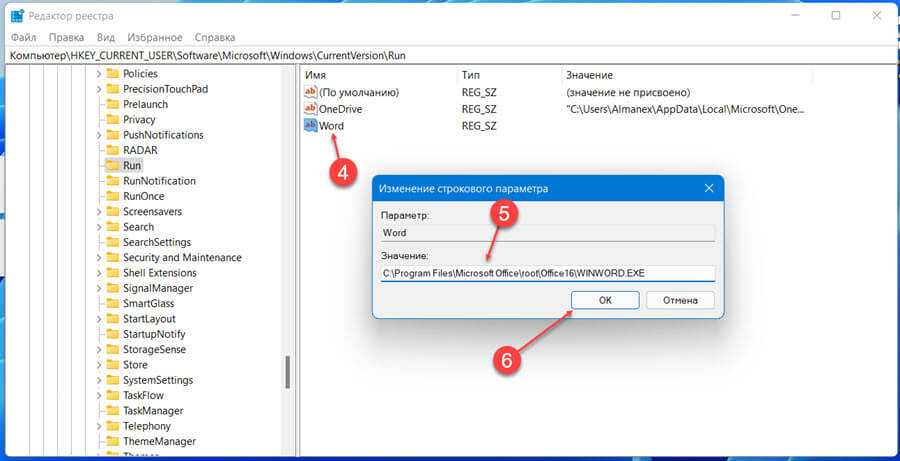Screen dimensions: 900x461
Task: Select the OneDrive value name
Action: point(340,109)
